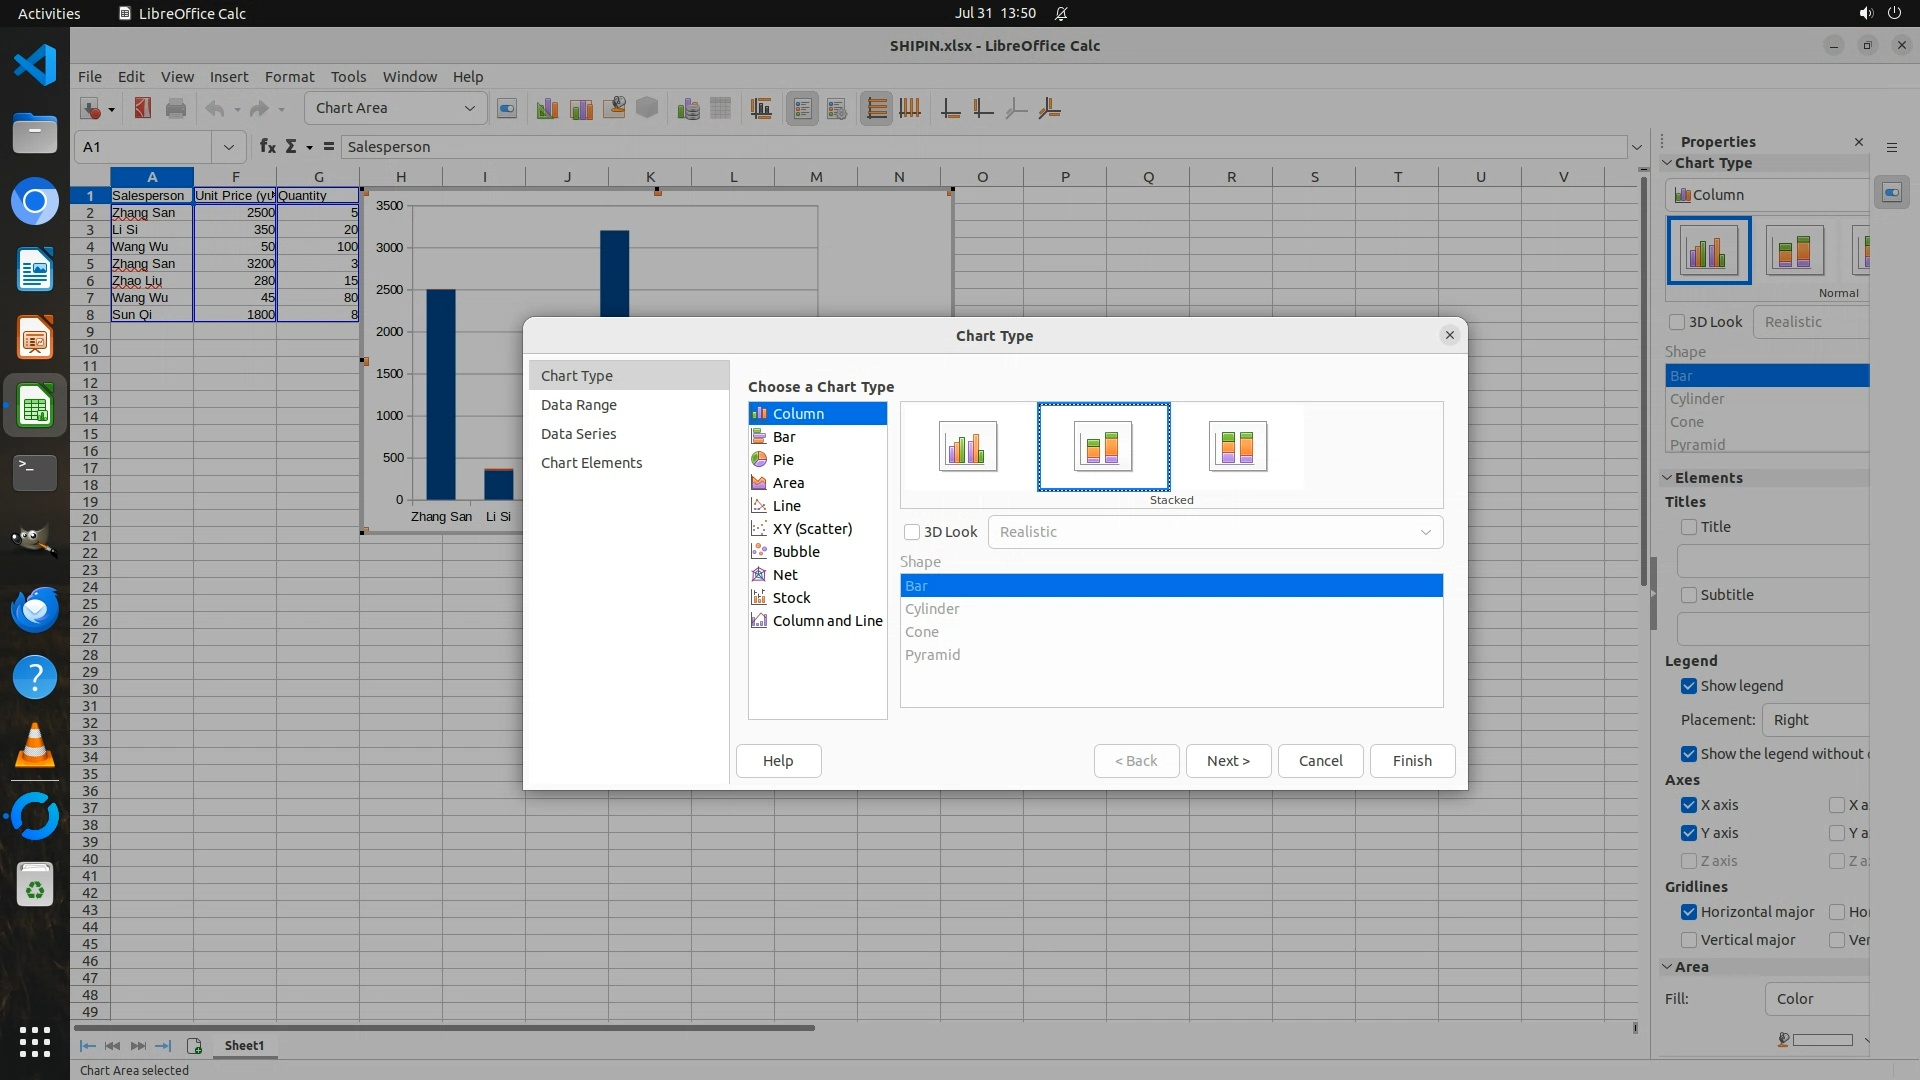The image size is (1920, 1080).
Task: Select the Bubble chart type
Action: tap(796, 552)
